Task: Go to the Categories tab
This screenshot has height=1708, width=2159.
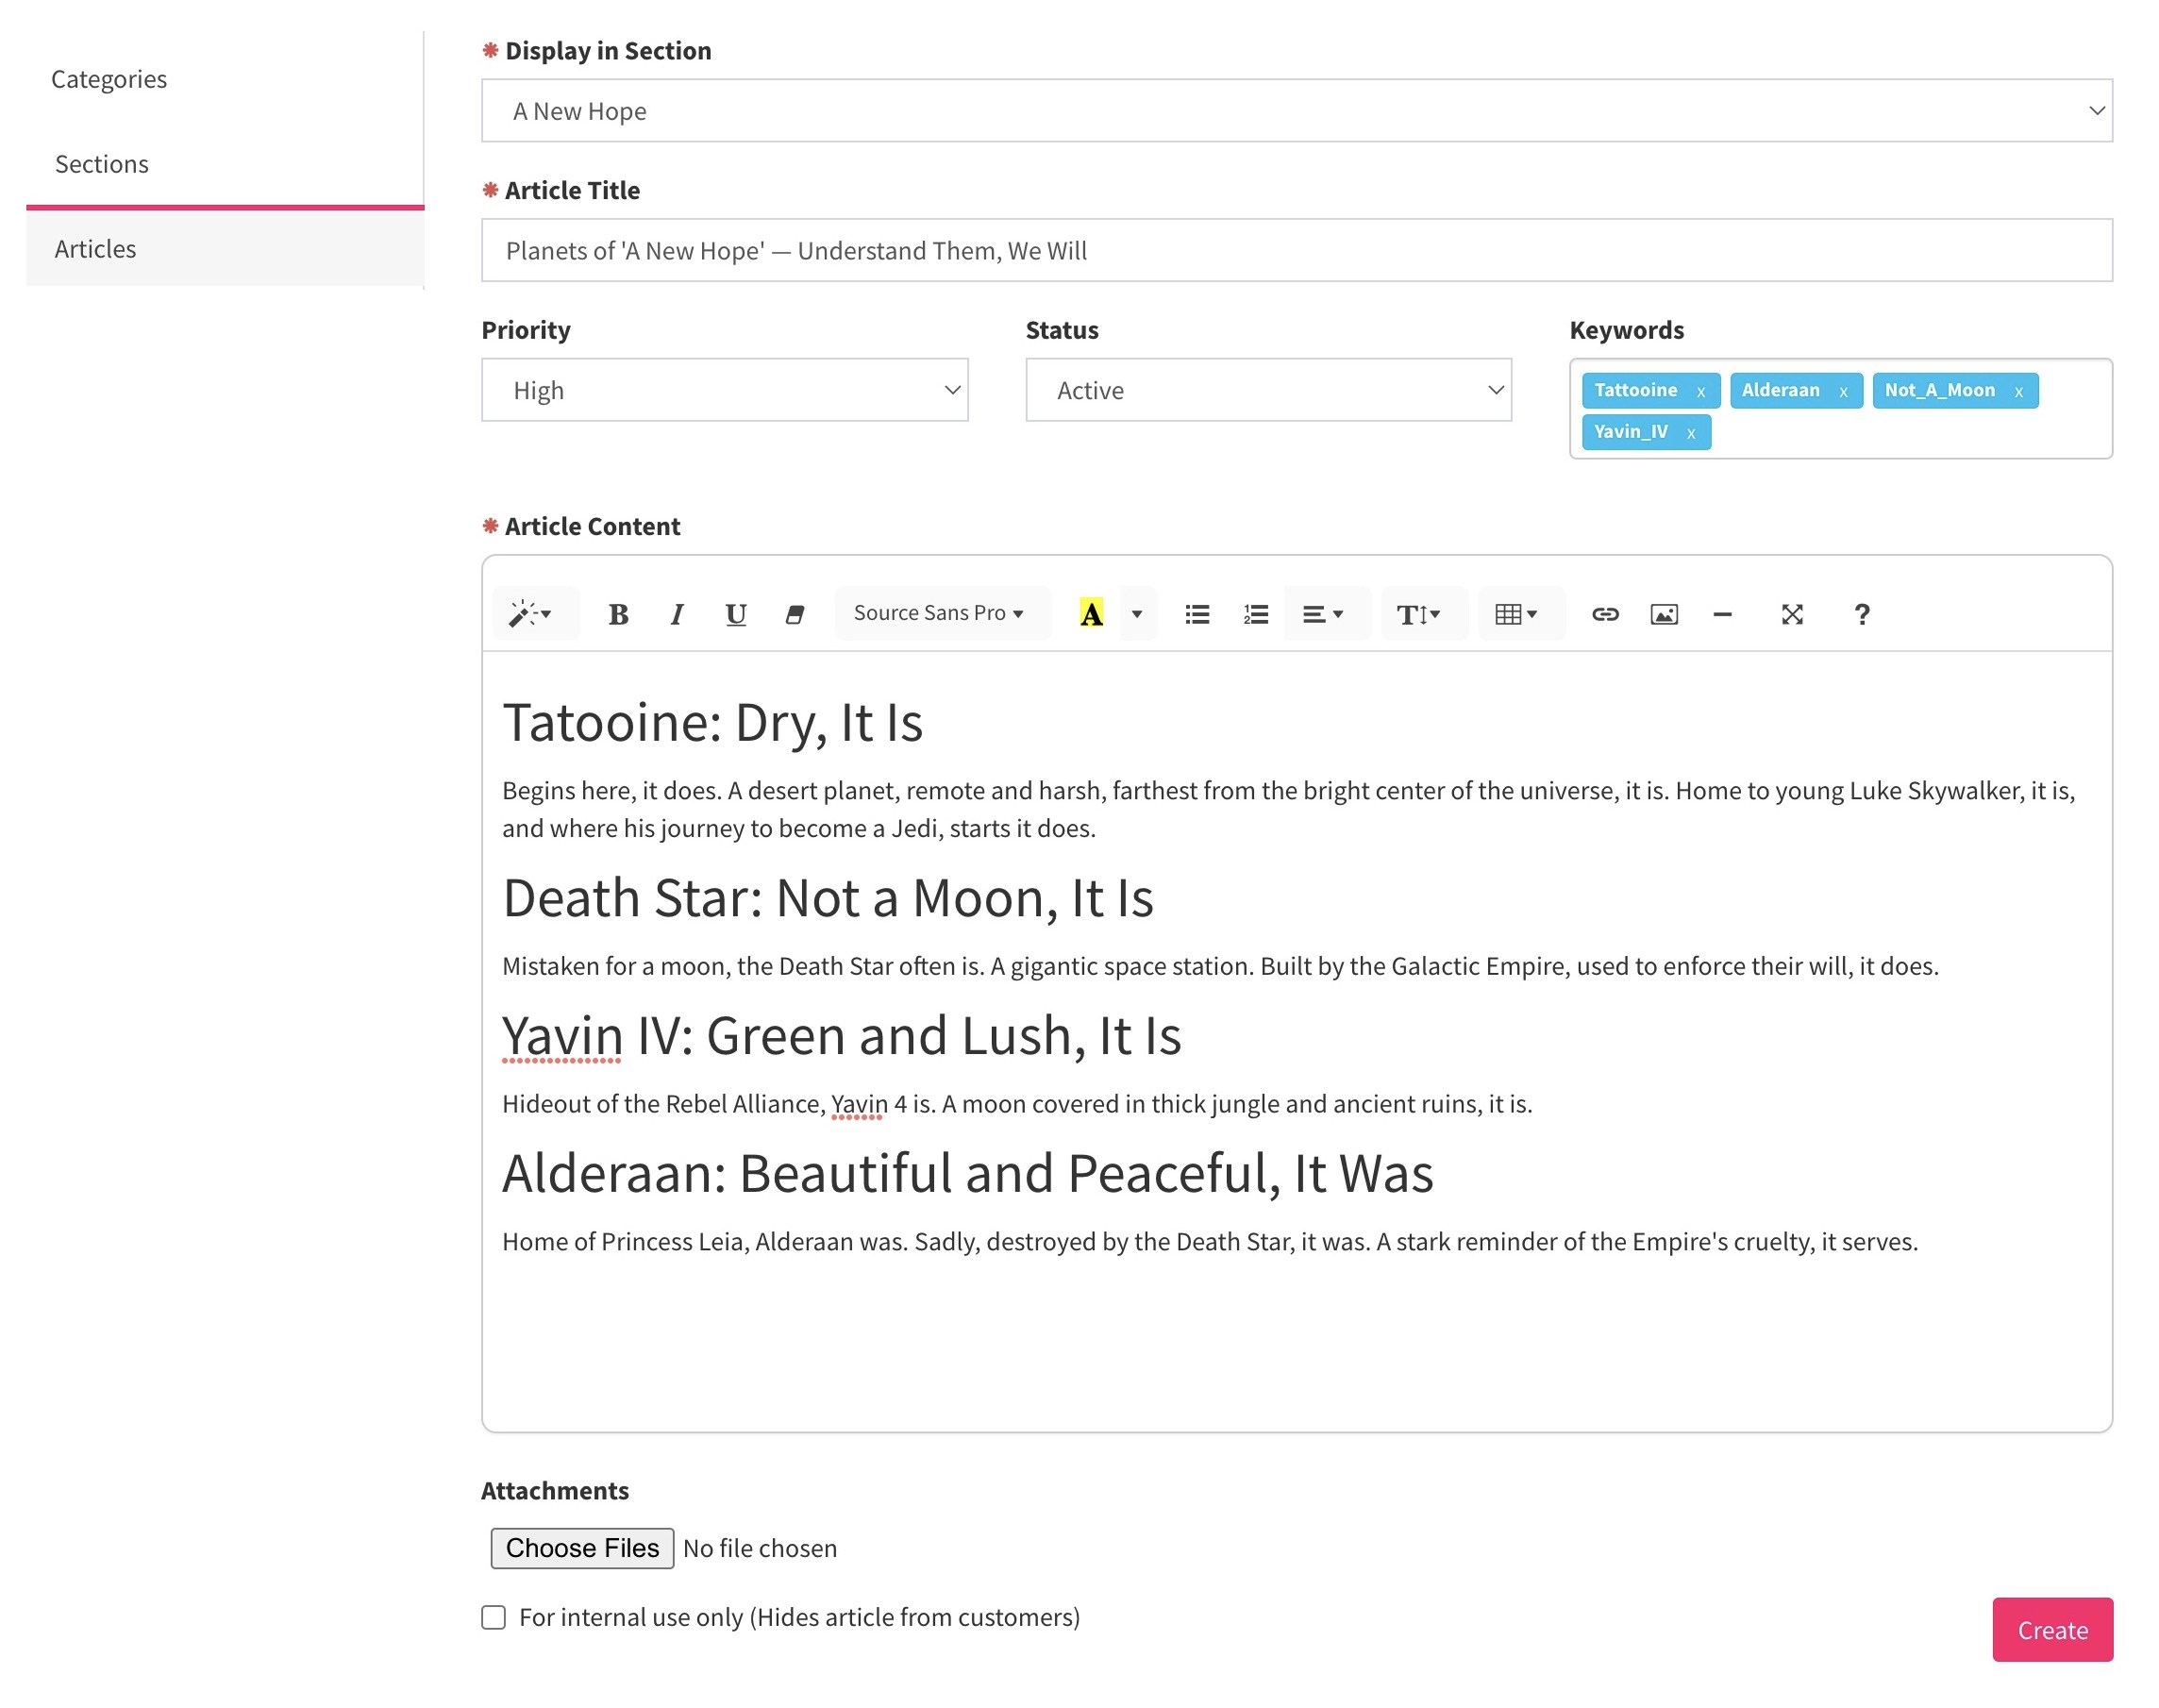Action: pos(109,79)
